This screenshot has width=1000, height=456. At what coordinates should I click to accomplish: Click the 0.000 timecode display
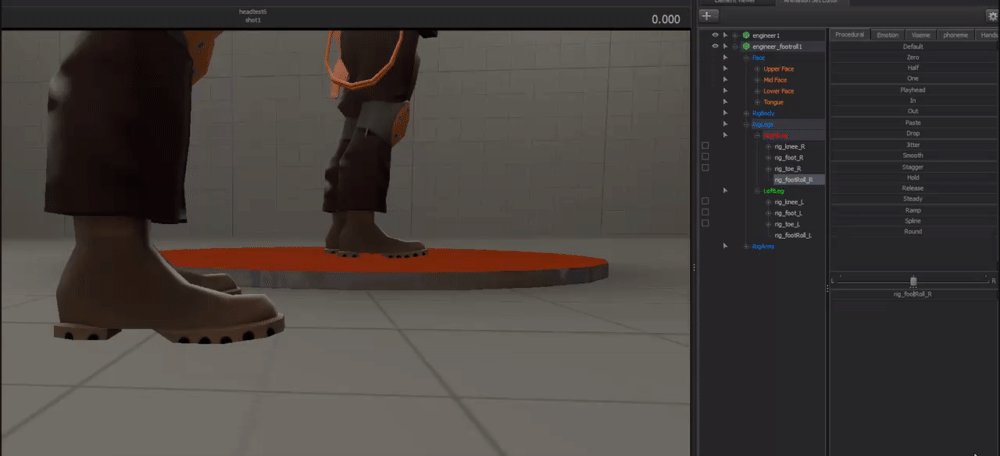[666, 19]
